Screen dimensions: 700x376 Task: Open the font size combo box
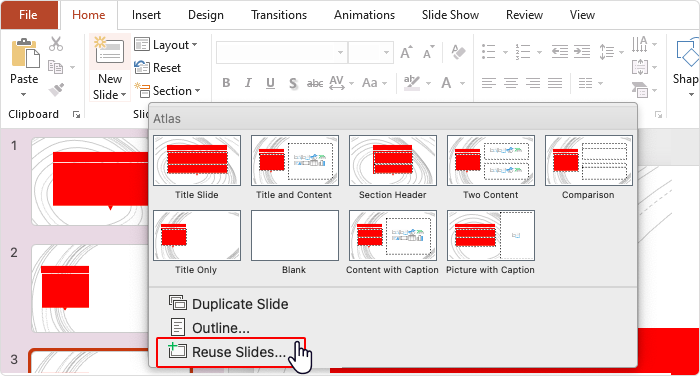click(x=371, y=53)
